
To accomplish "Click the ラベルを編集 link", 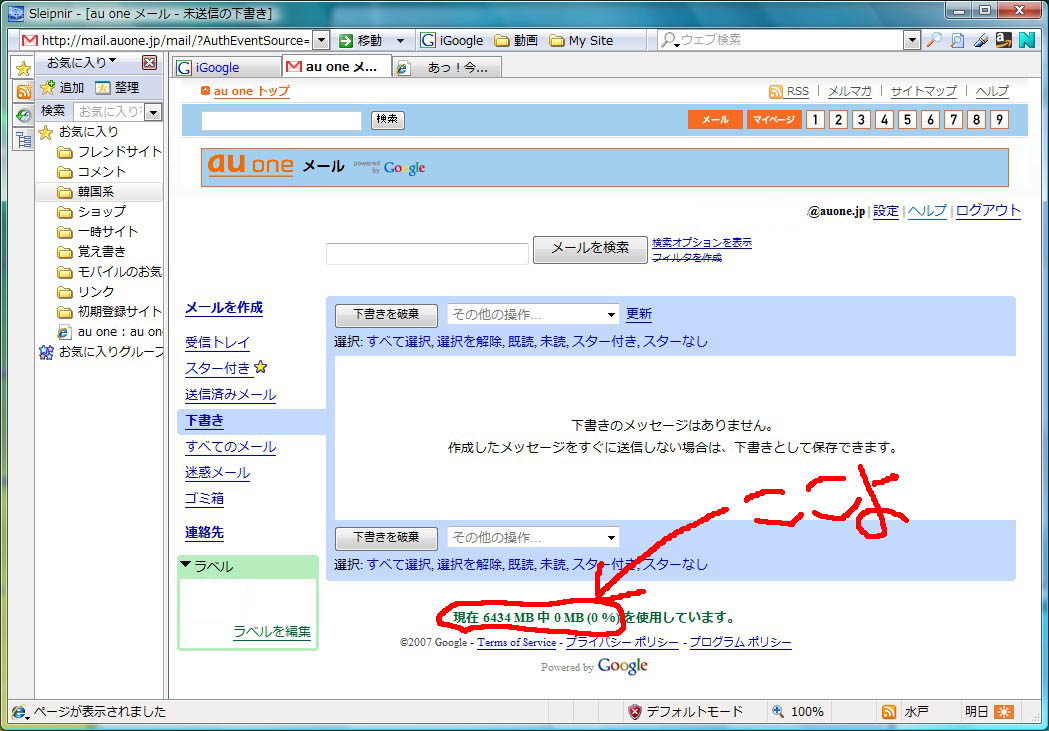I will [x=272, y=631].
